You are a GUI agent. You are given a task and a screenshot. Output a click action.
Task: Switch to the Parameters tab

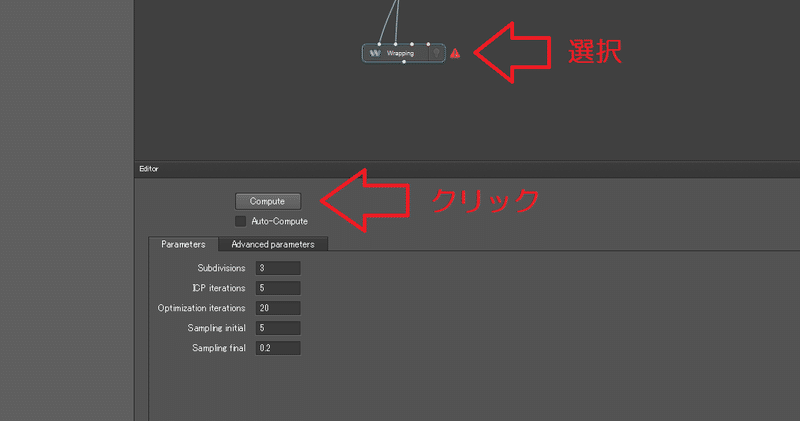click(x=183, y=244)
